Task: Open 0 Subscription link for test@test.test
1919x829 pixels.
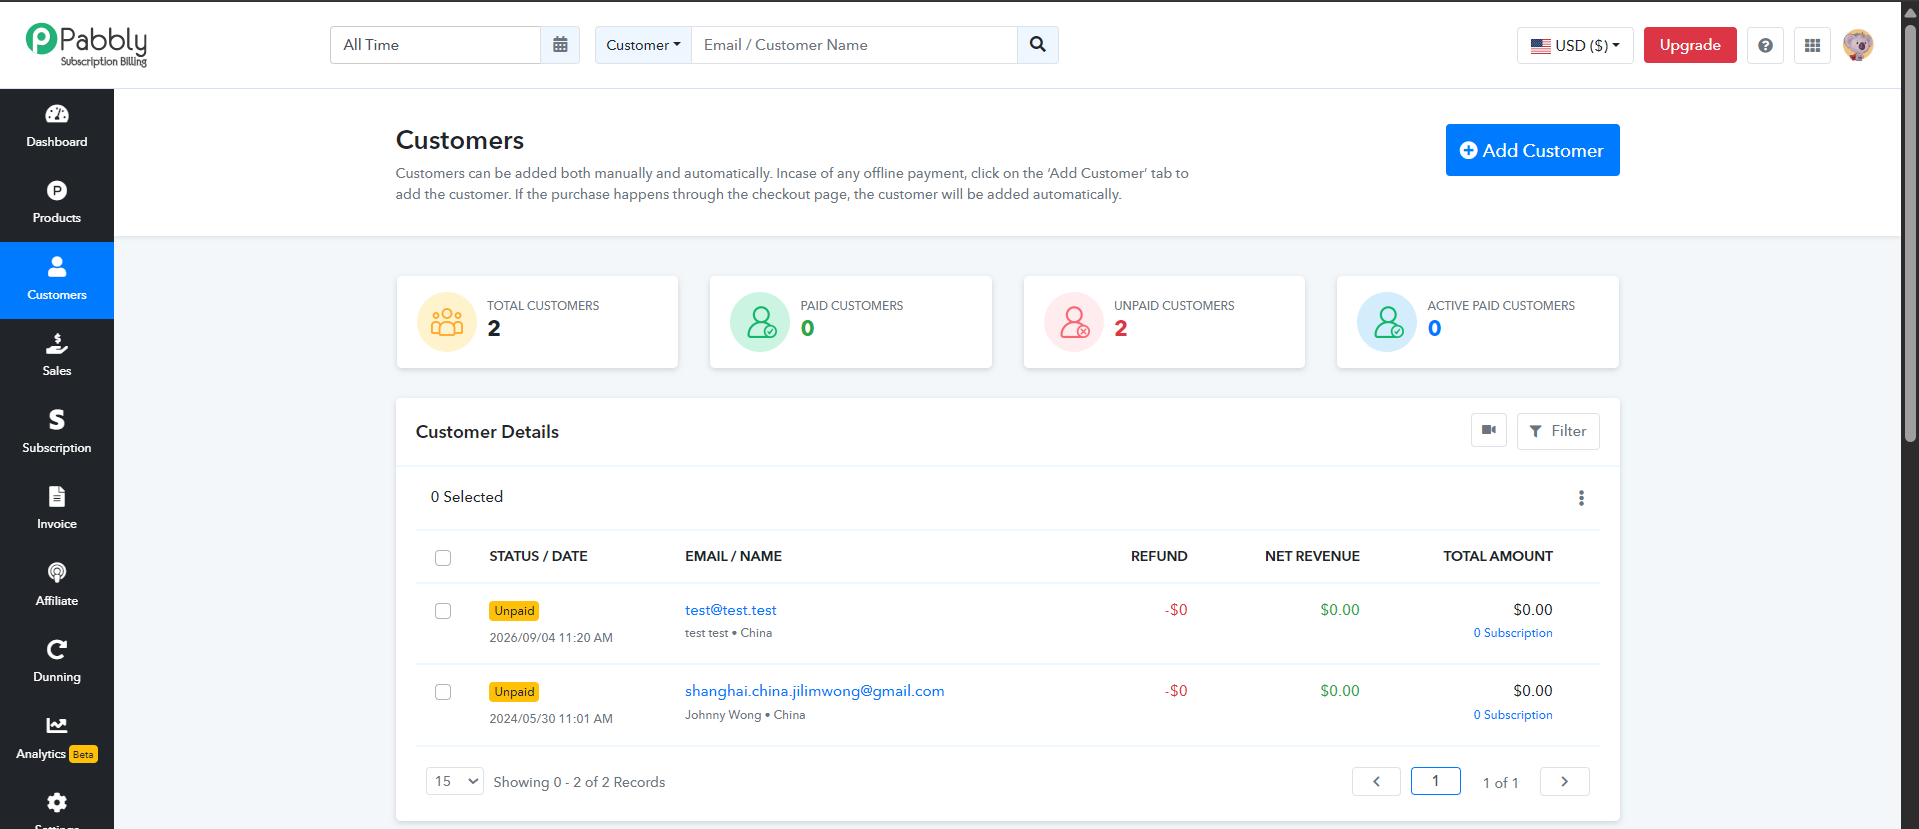Action: pyautogui.click(x=1513, y=633)
